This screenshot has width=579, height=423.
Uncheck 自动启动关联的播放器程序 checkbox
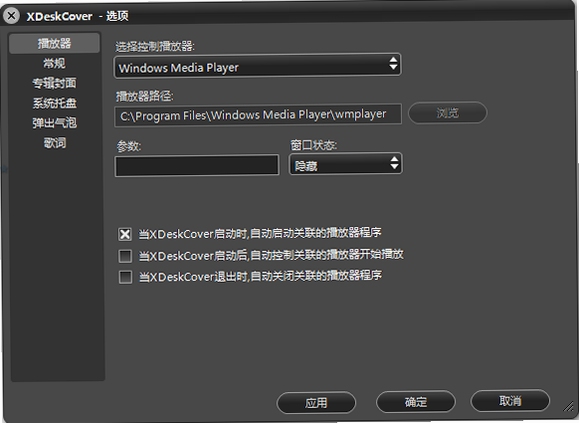click(x=125, y=234)
